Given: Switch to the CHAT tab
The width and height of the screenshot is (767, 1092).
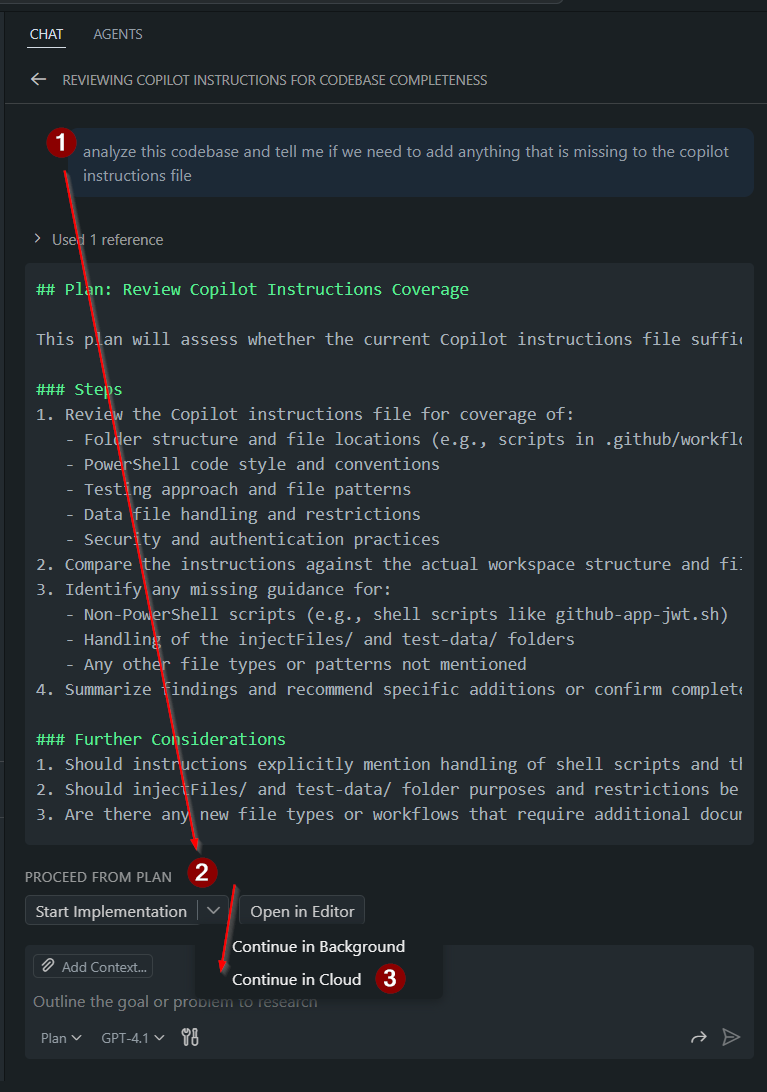Looking at the screenshot, I should (x=46, y=34).
